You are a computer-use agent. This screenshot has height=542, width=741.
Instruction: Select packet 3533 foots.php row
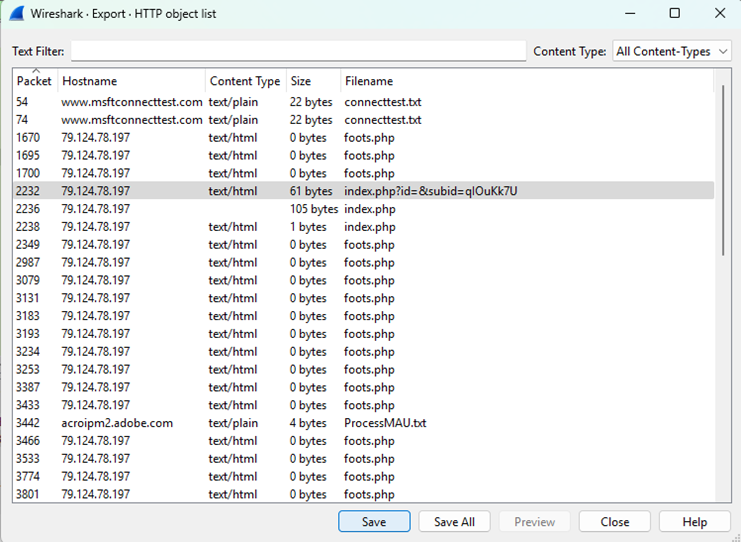tap(363, 459)
